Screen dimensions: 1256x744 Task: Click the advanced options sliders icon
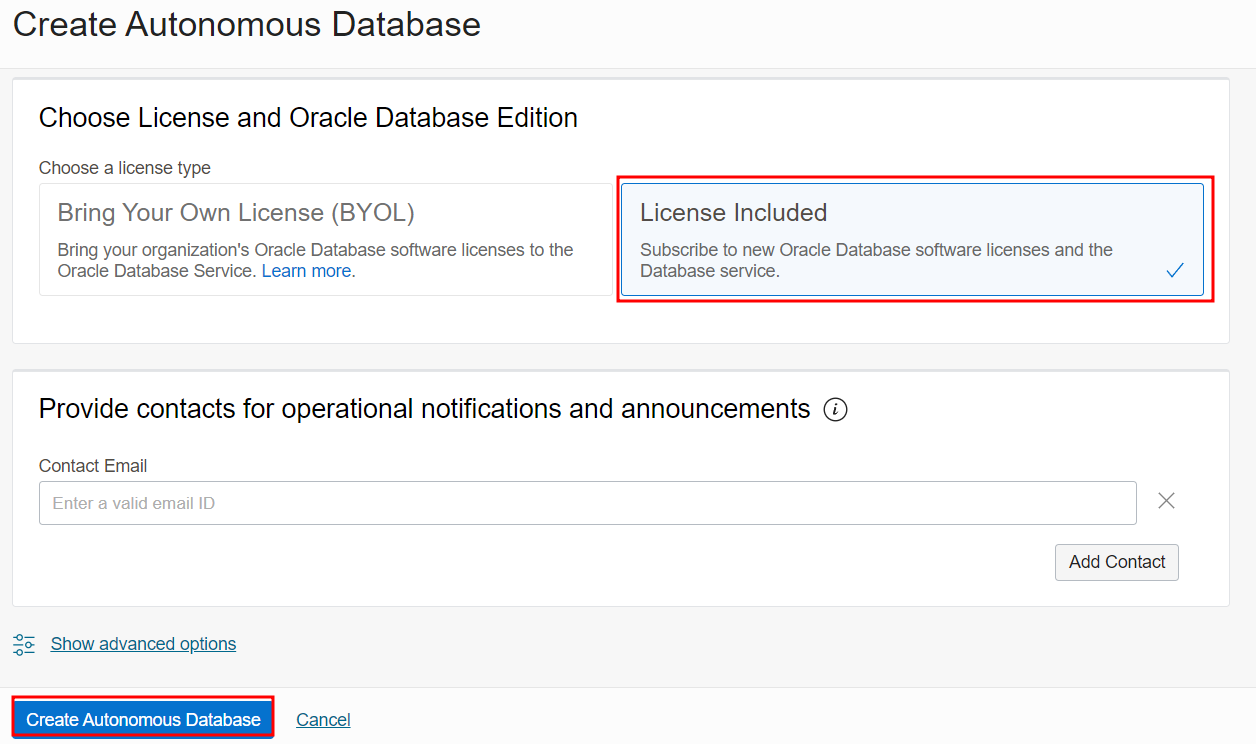coord(24,644)
